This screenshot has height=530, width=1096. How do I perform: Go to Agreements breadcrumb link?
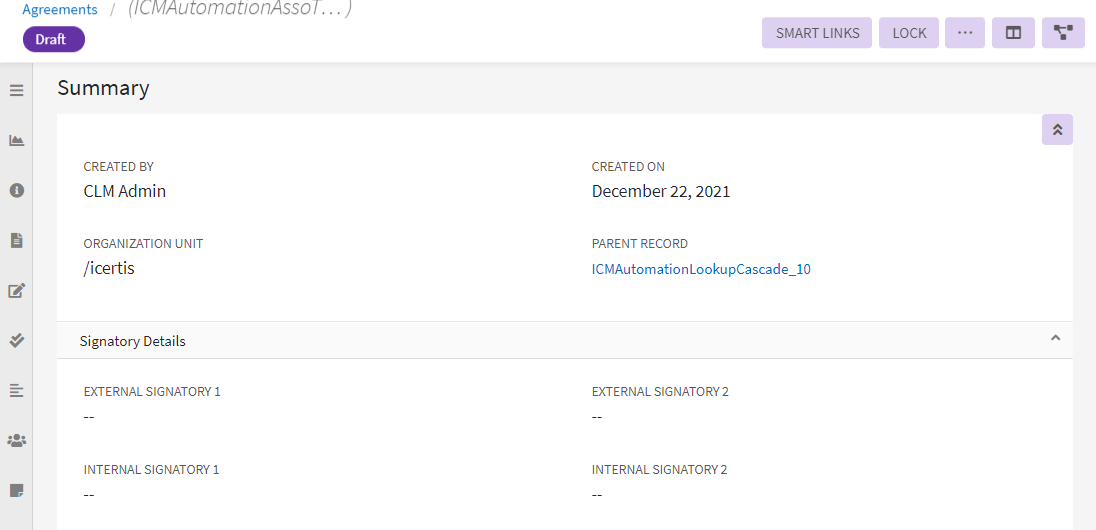(60, 10)
